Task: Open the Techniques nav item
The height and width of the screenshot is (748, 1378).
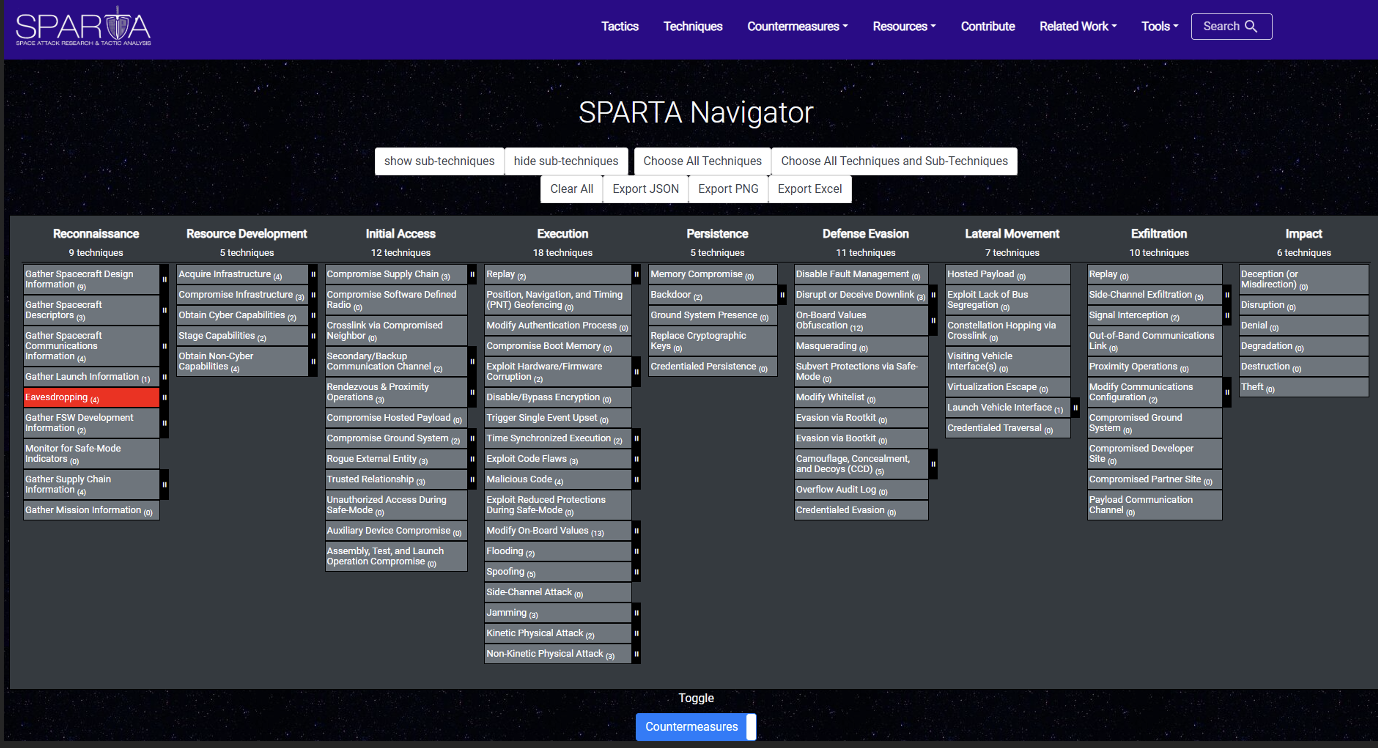Action: pos(693,26)
